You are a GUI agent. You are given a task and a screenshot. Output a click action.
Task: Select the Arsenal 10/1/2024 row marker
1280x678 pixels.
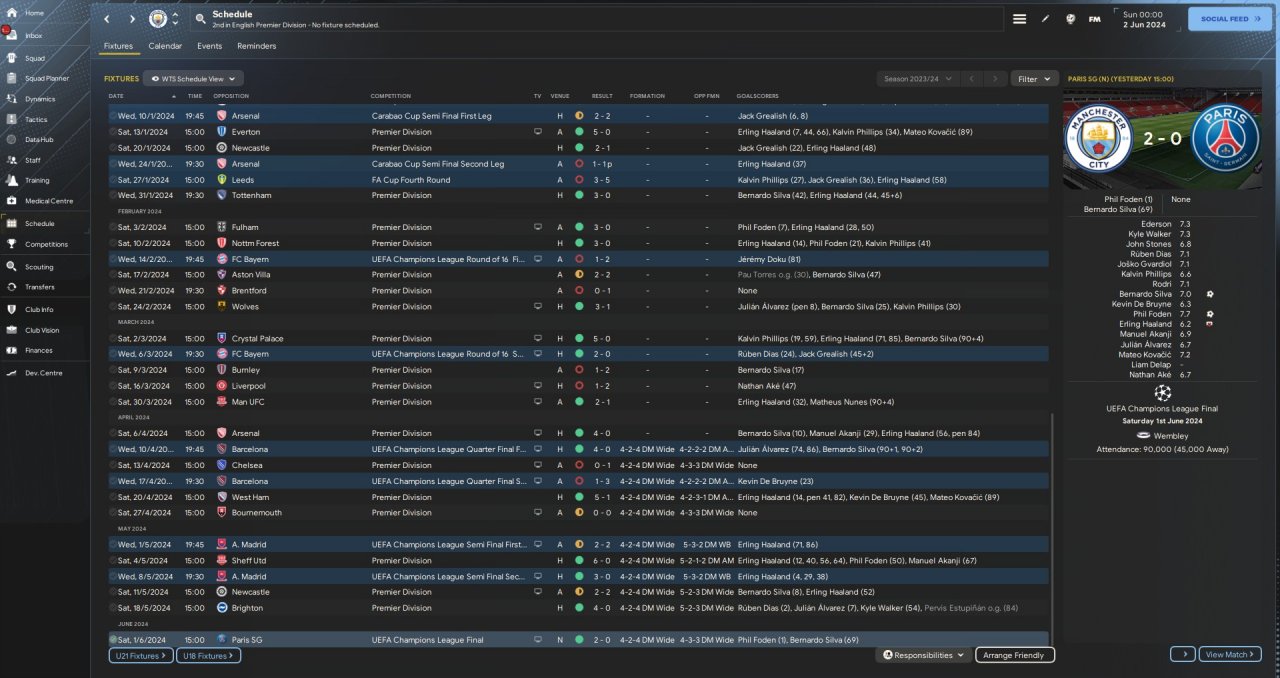pos(113,116)
